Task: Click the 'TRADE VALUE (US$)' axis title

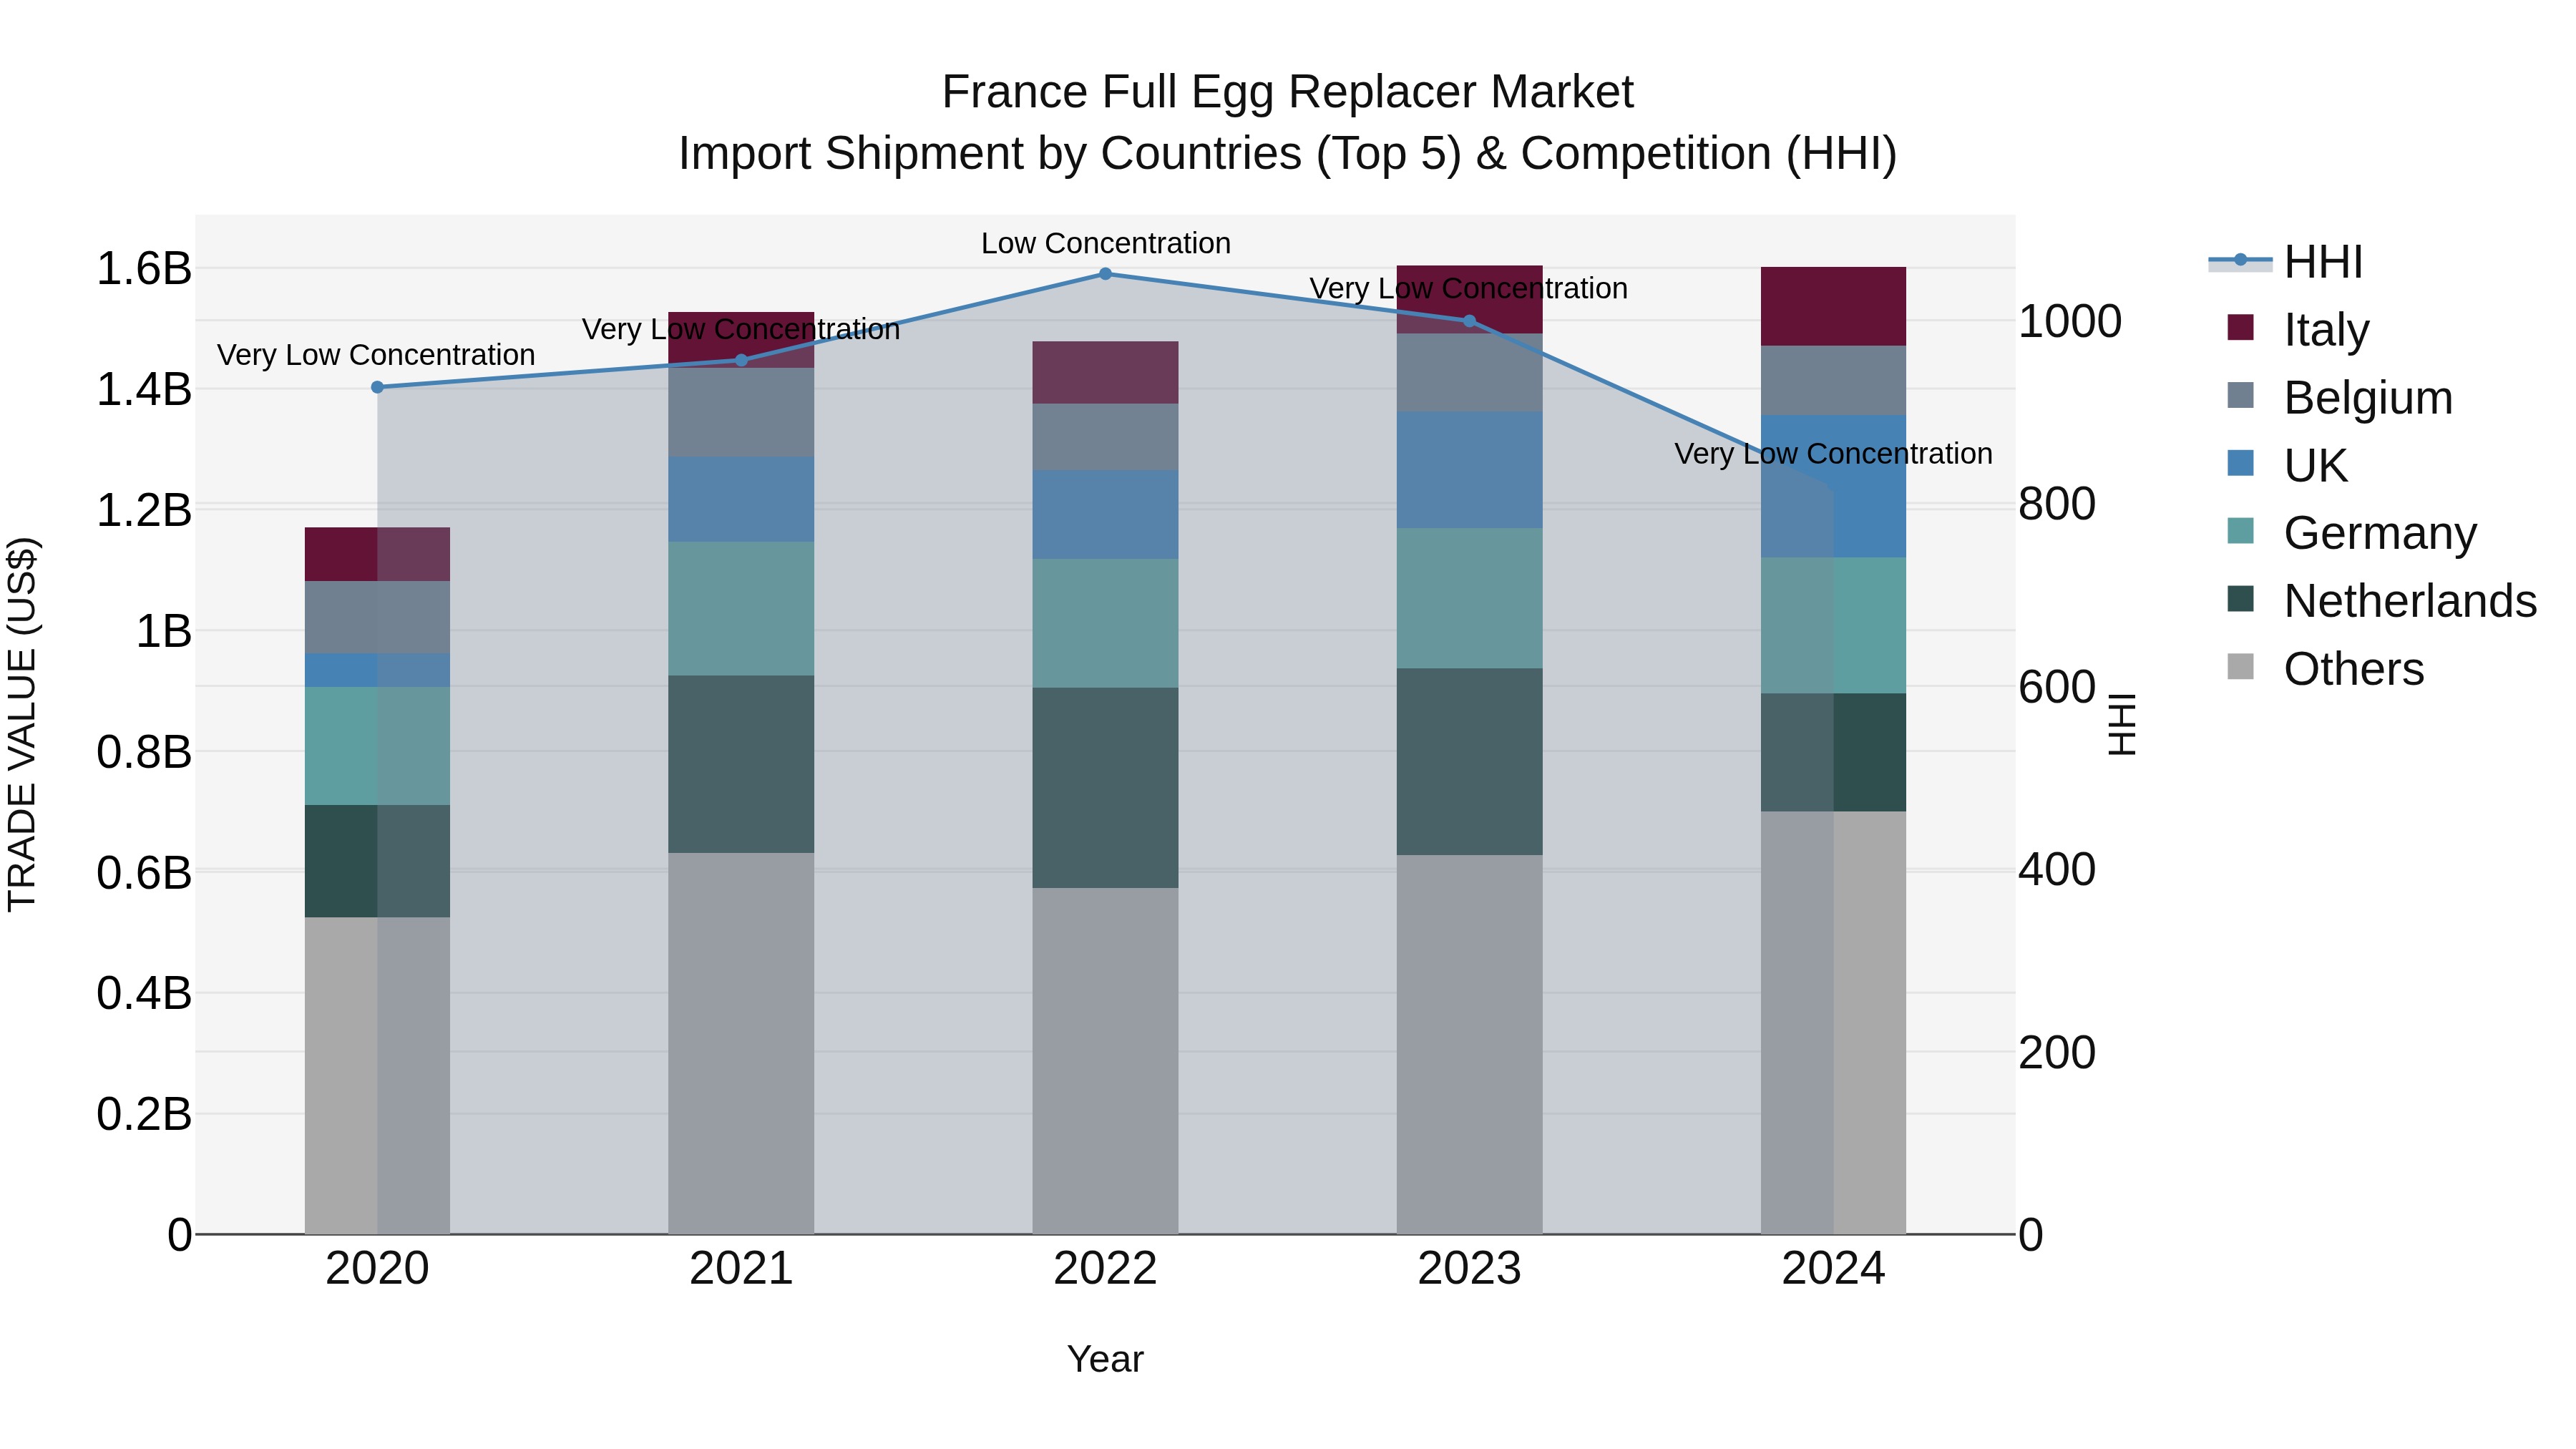Action: pos(22,725)
